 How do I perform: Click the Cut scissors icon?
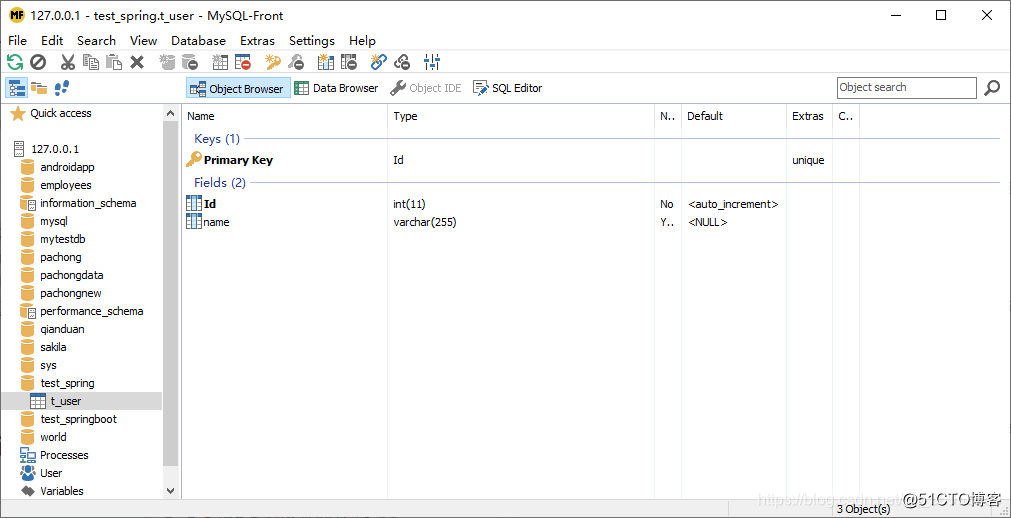(x=68, y=62)
